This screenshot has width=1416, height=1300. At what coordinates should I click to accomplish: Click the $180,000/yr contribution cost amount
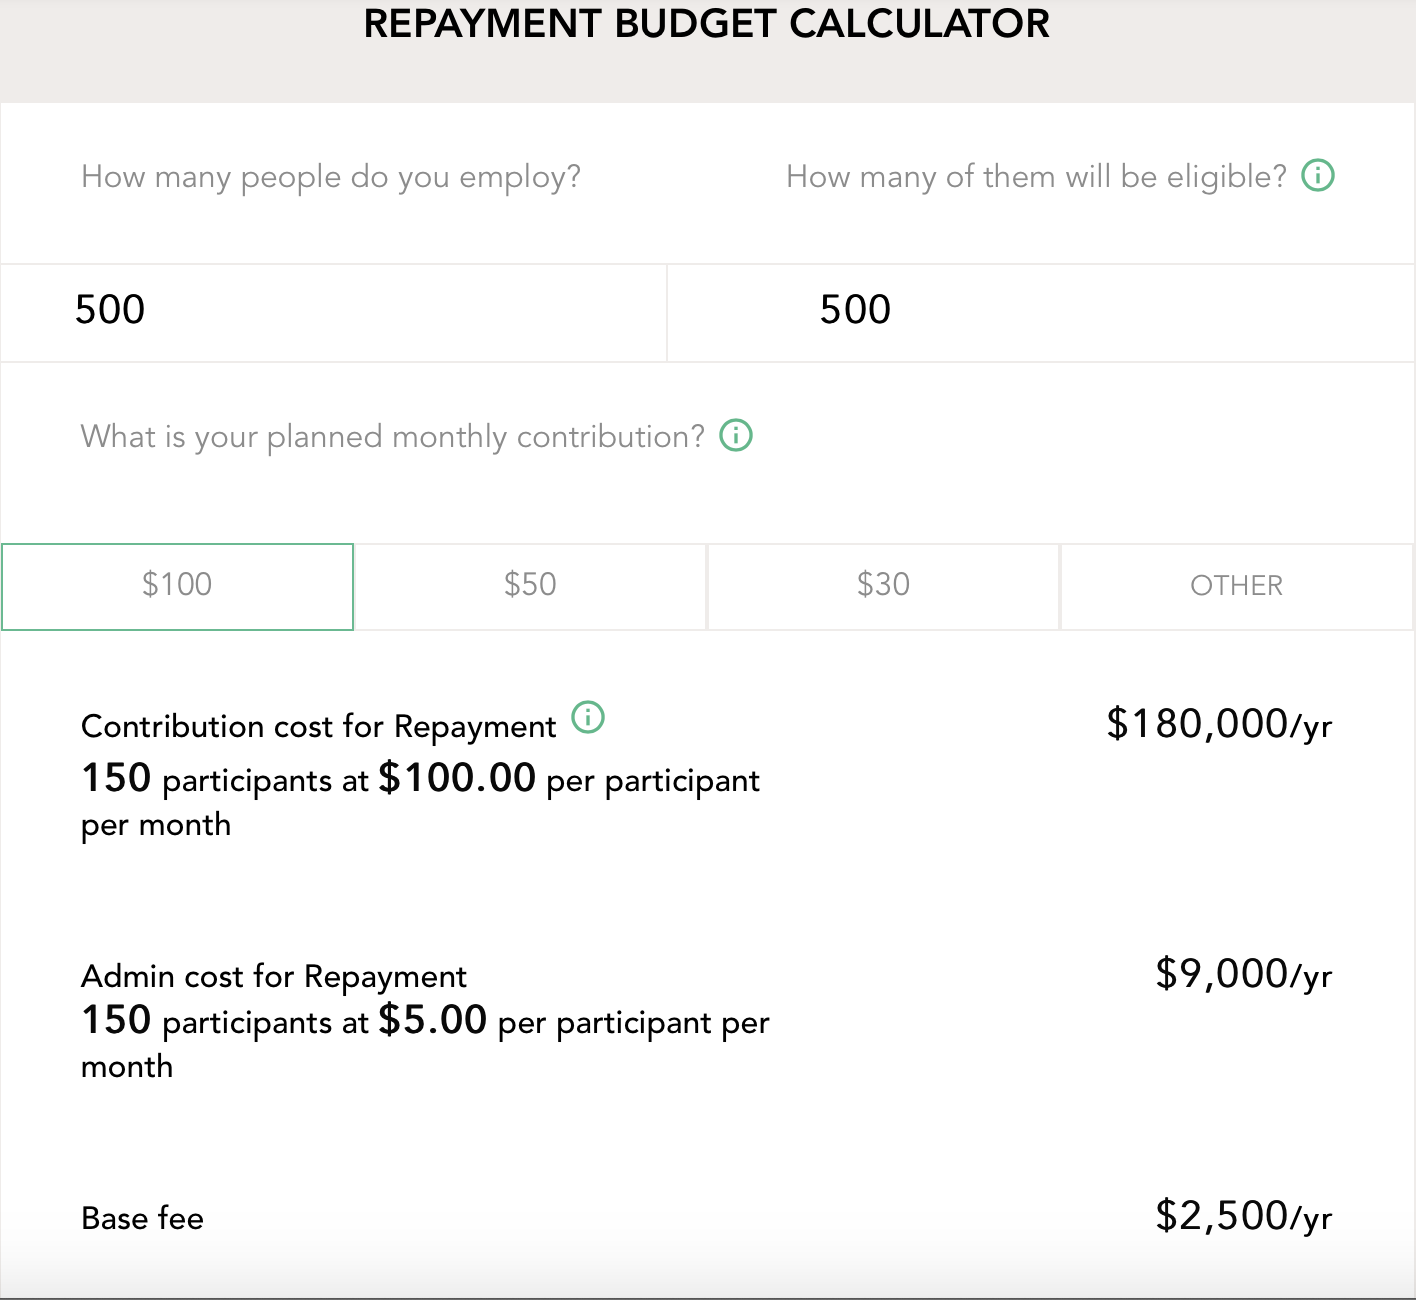coord(1219,724)
